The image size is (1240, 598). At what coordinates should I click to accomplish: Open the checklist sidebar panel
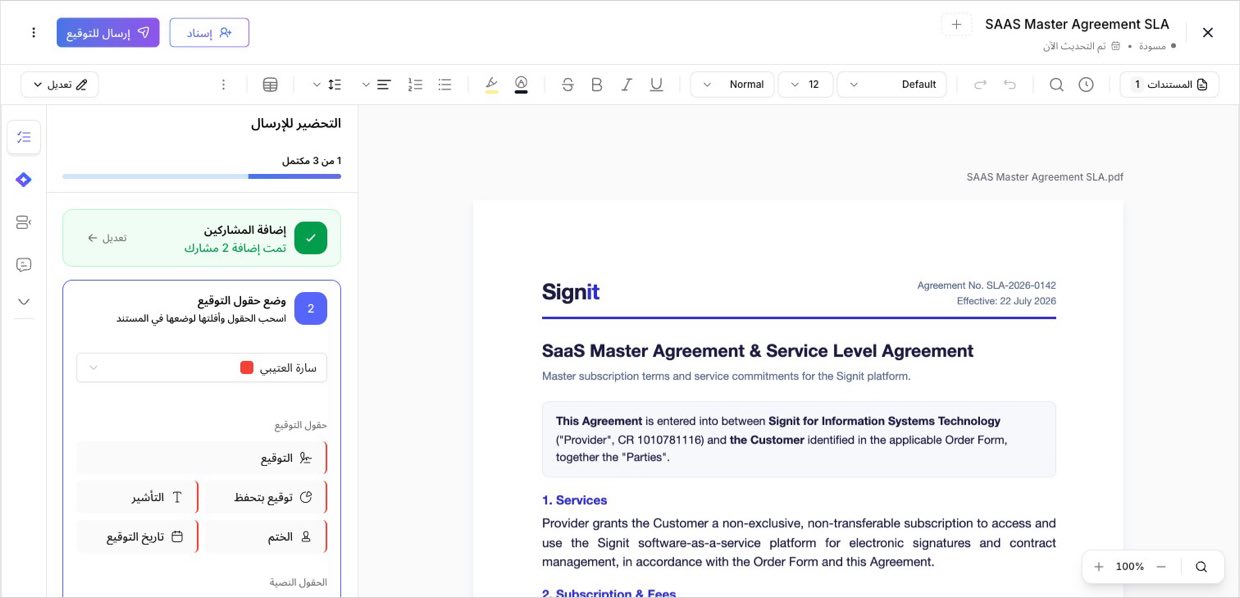(x=24, y=137)
